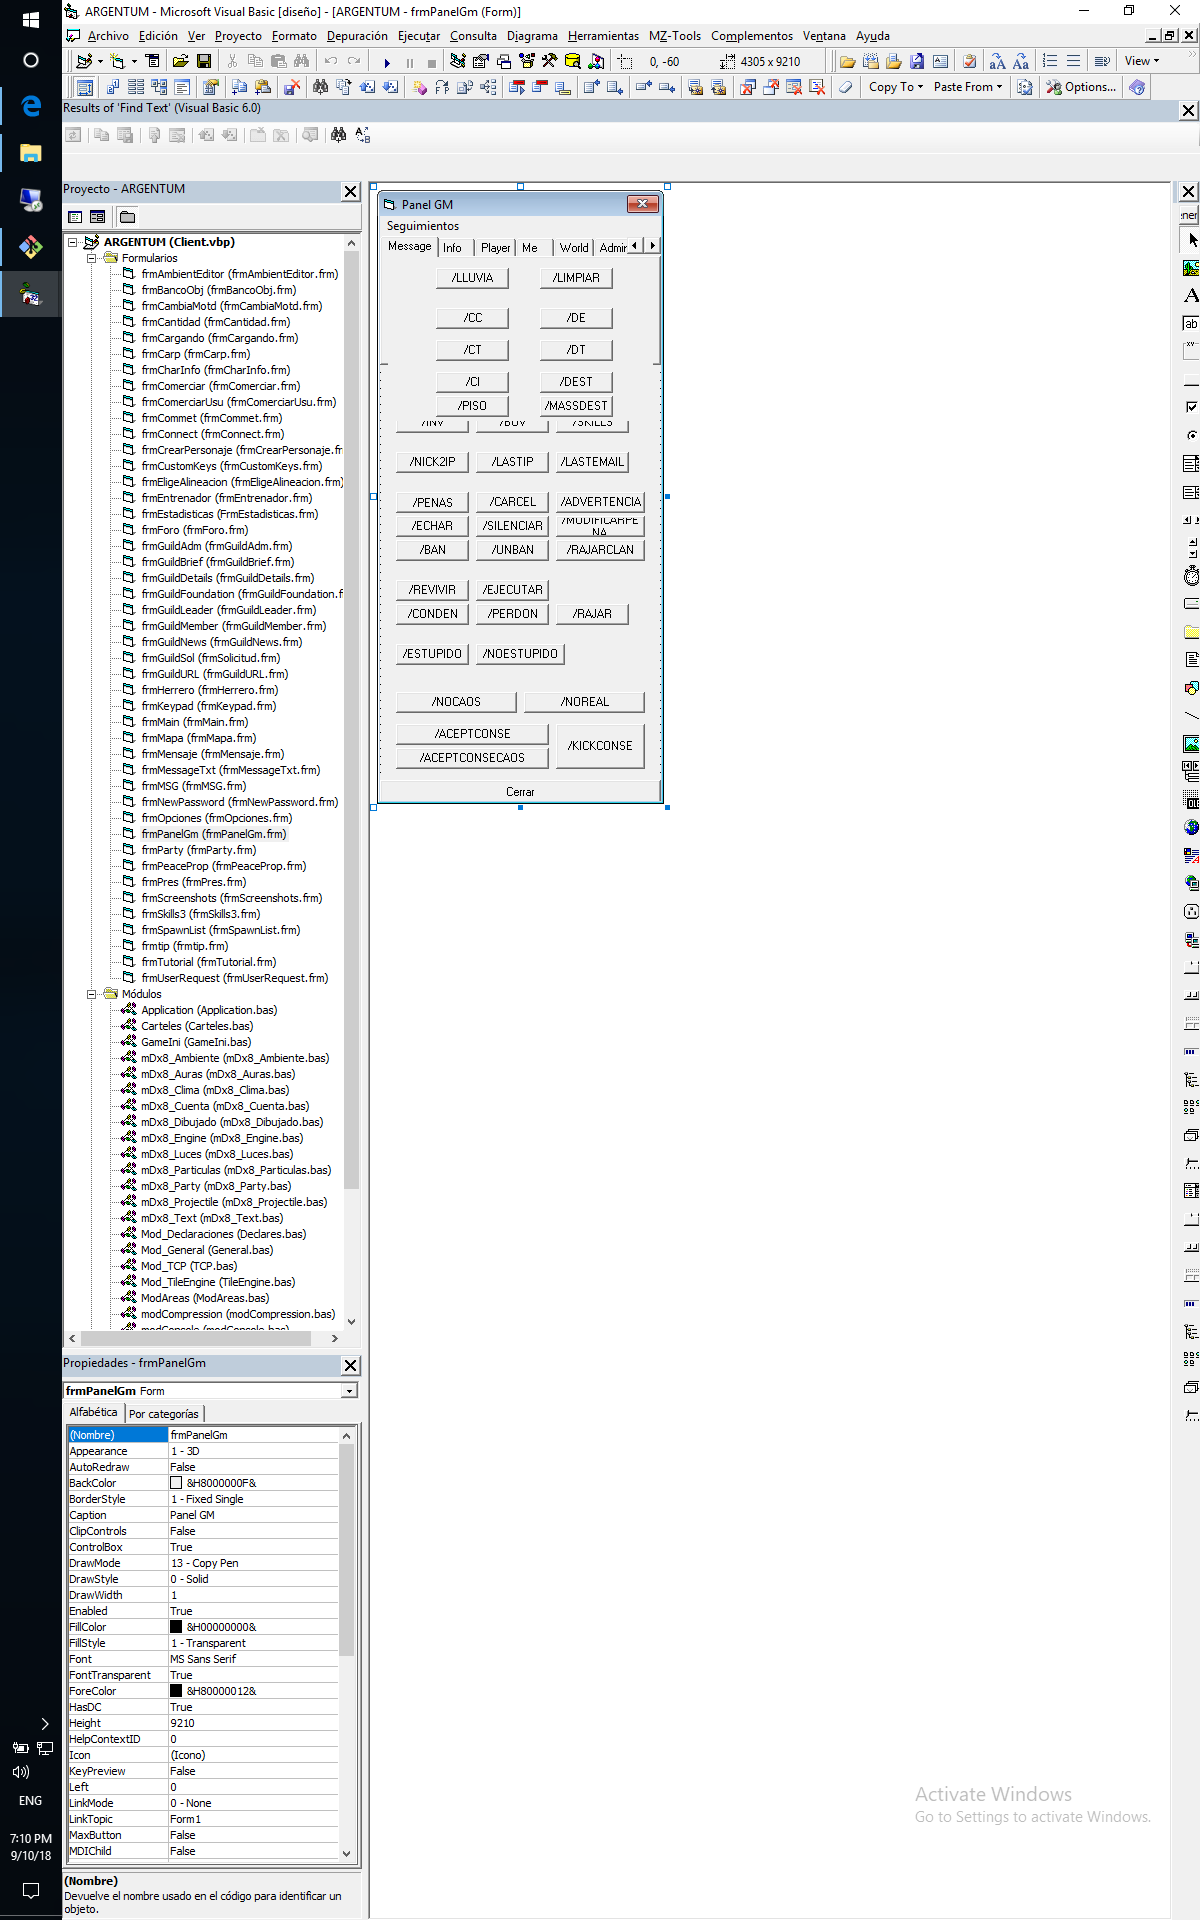The width and height of the screenshot is (1200, 1920).
Task: Open Microsoft Edge from the taskbar
Action: [x=30, y=105]
